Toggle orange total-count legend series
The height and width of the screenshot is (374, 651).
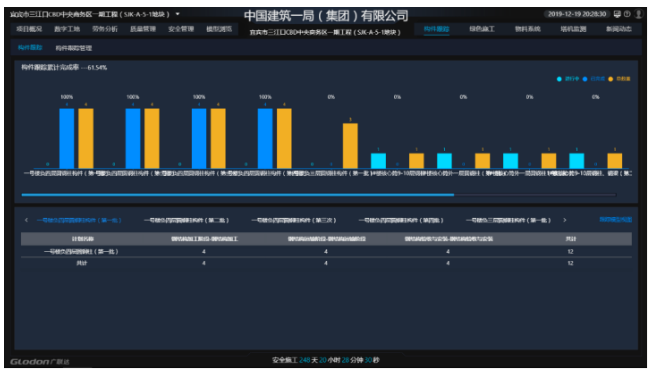pos(619,79)
